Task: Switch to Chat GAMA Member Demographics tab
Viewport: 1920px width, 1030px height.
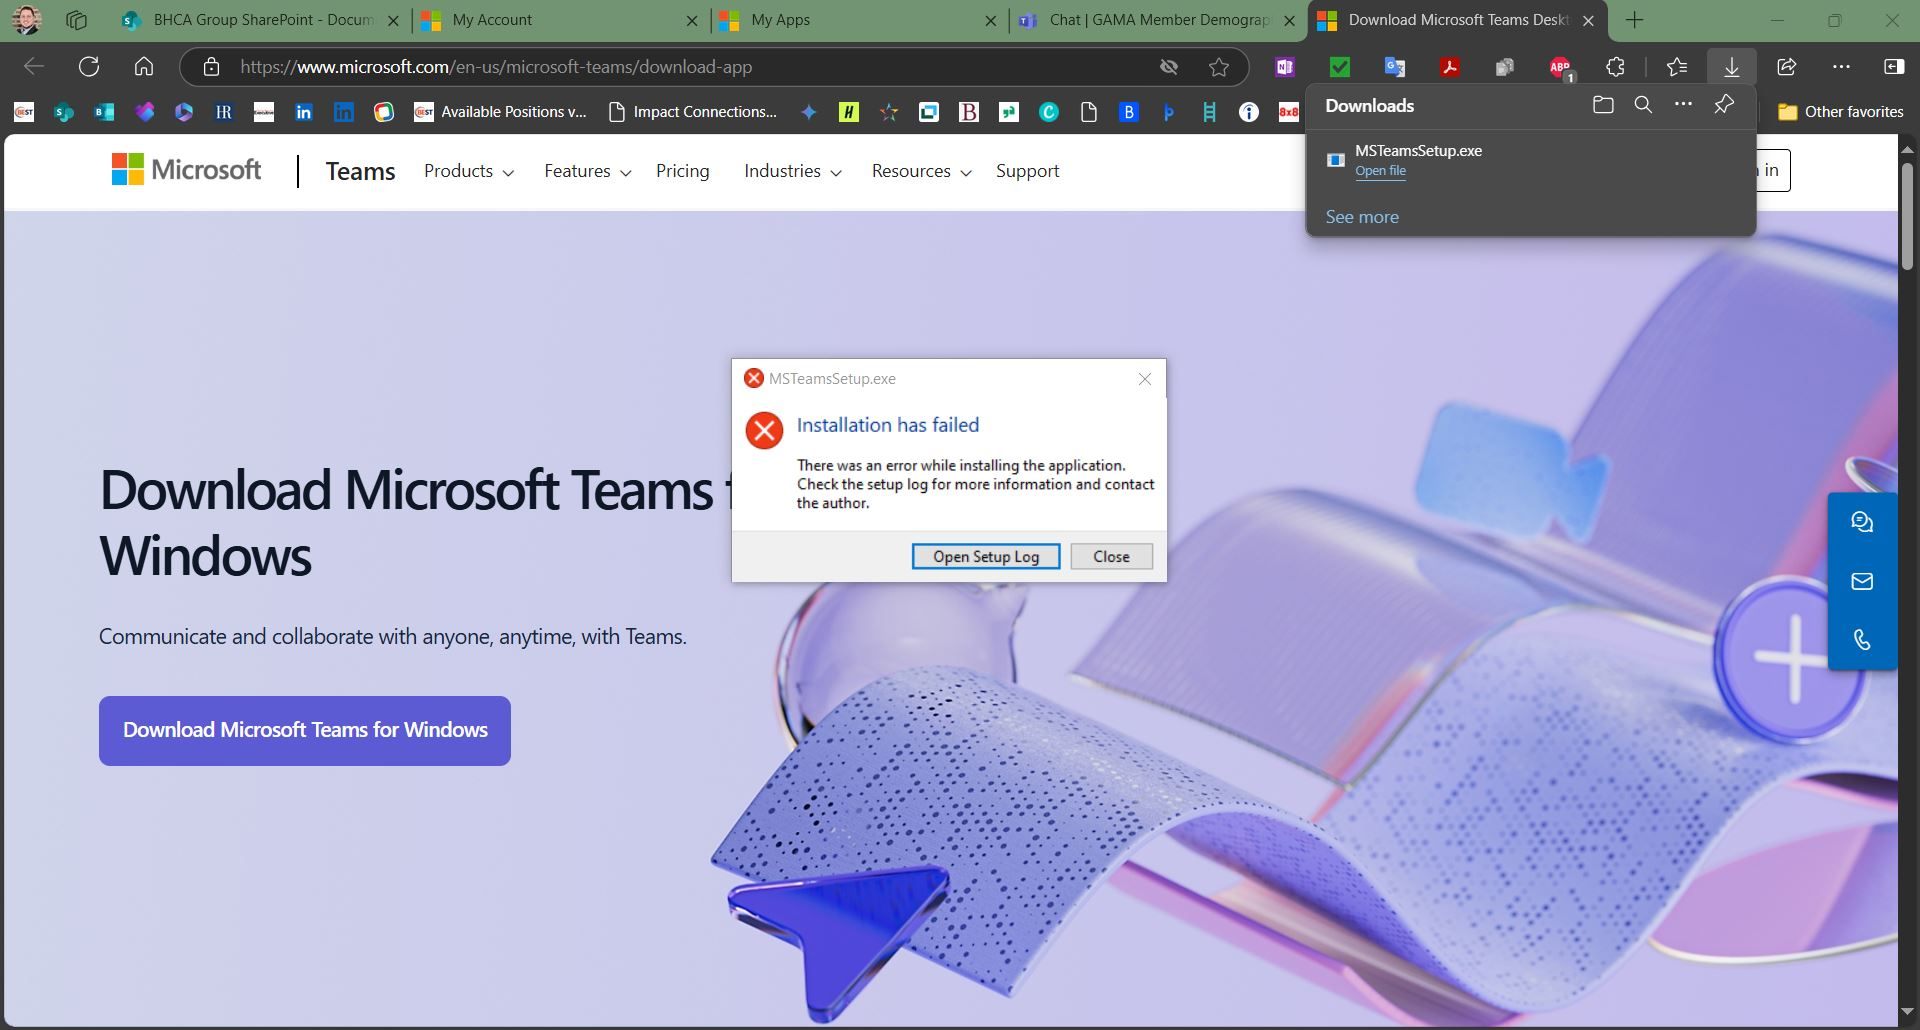Action: (1157, 20)
